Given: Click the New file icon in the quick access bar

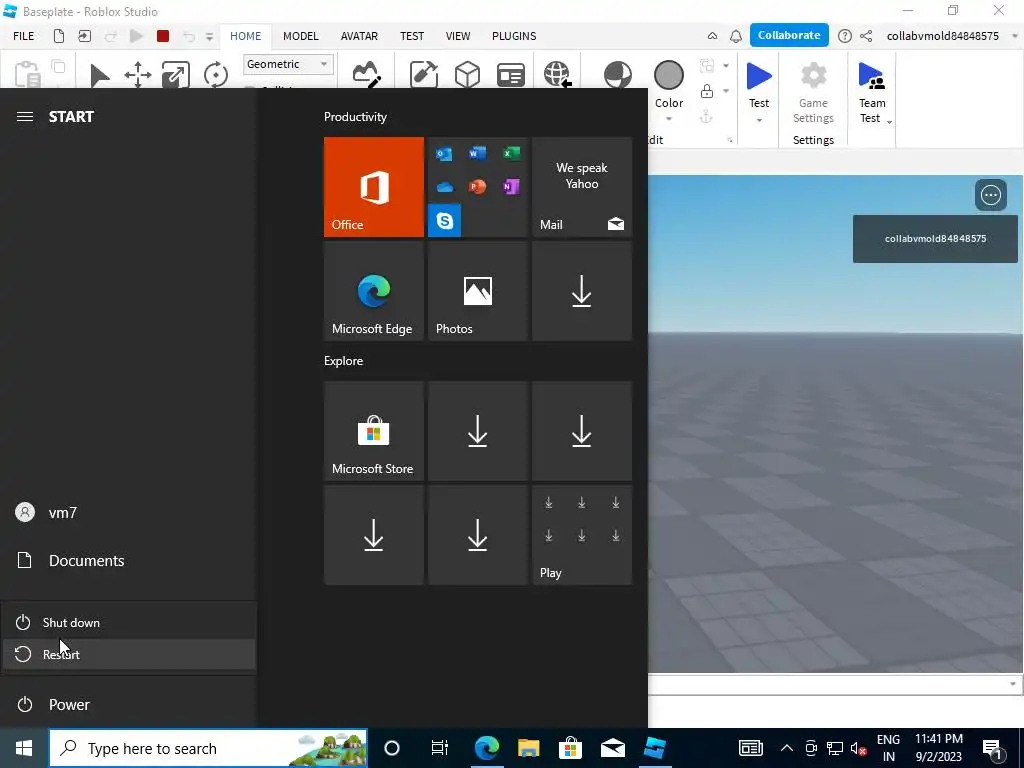Looking at the screenshot, I should 59,36.
